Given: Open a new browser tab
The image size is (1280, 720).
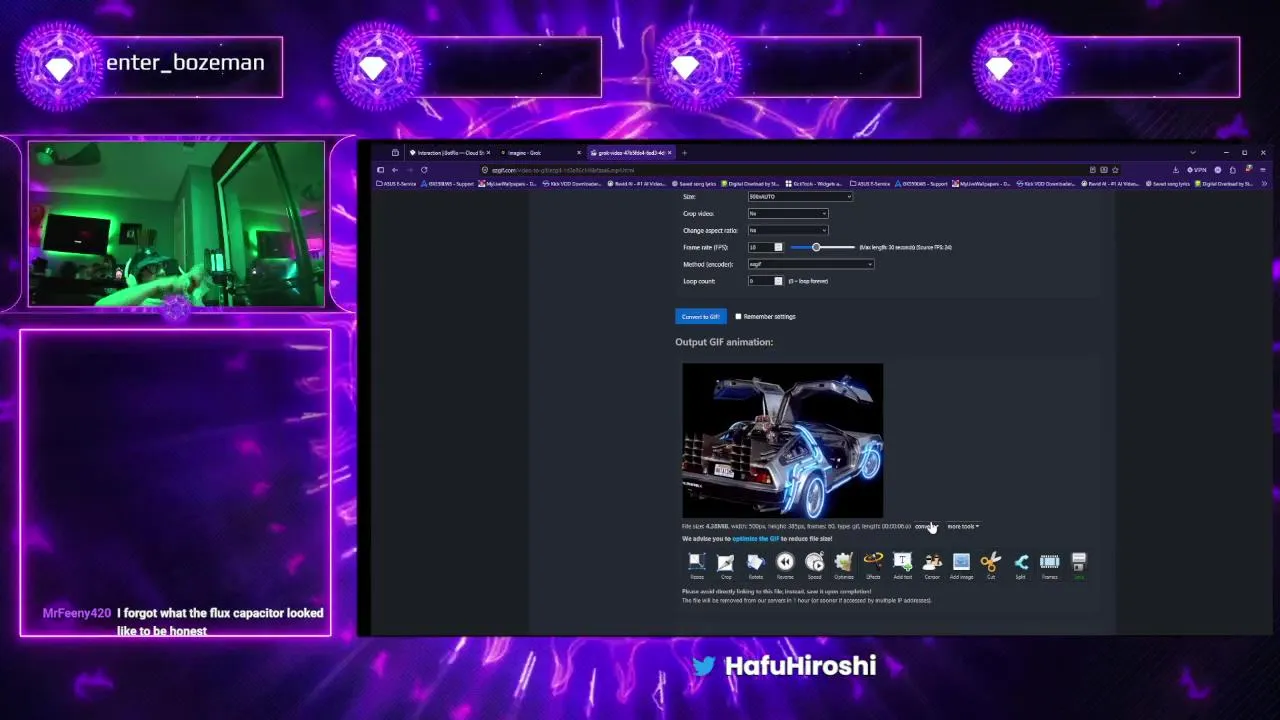Looking at the screenshot, I should tap(684, 153).
